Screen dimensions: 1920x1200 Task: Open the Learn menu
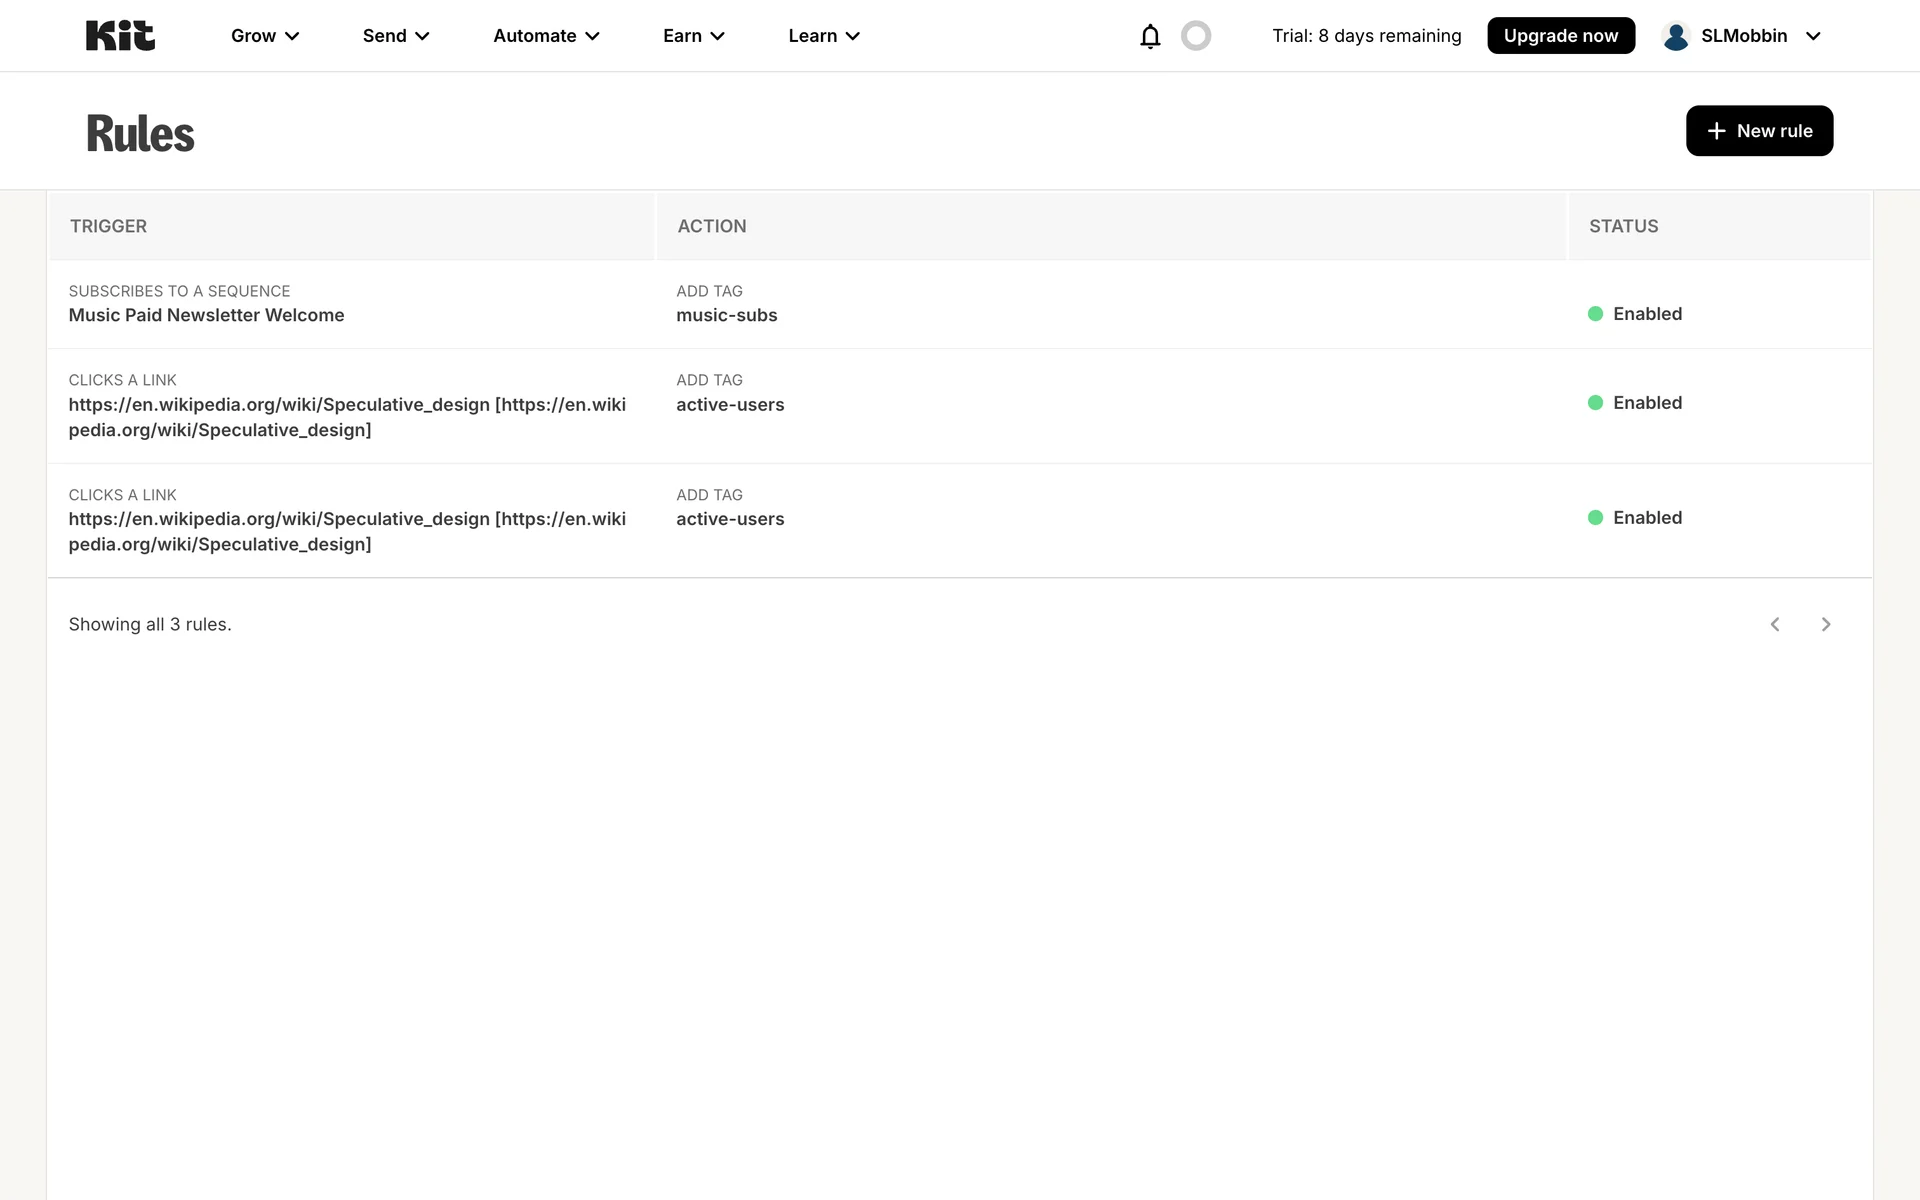(x=824, y=36)
